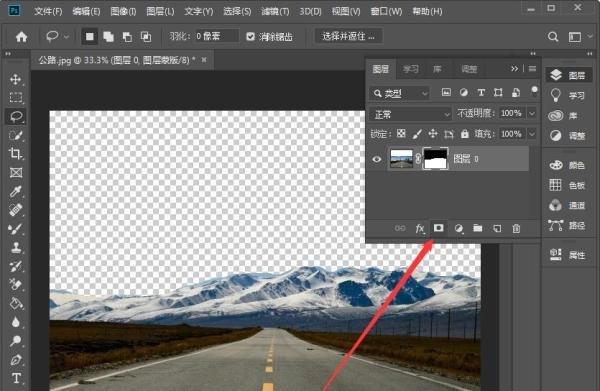
Task: Click the 选择并遮住 button
Action: click(x=348, y=36)
